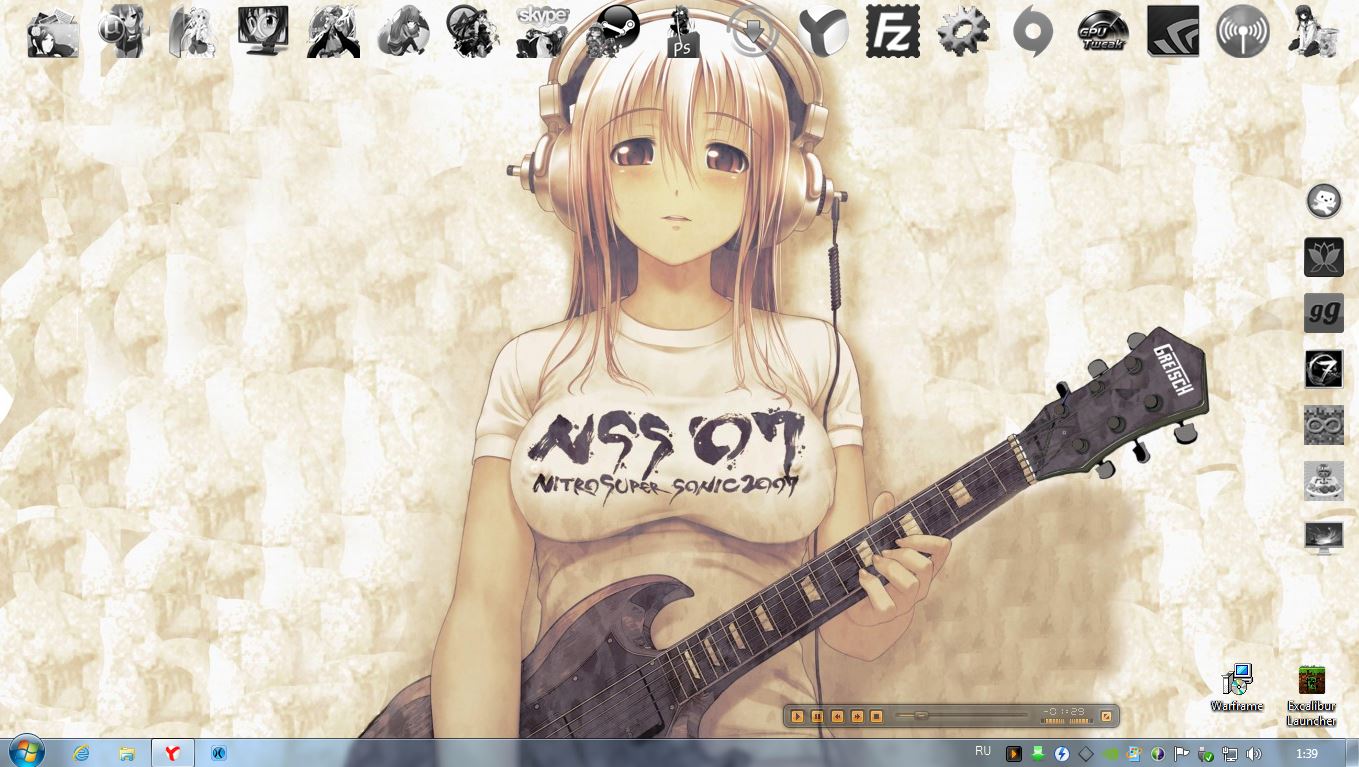The height and width of the screenshot is (767, 1359).
Task: Open the circled 7 icon in right dock
Action: click(1324, 369)
